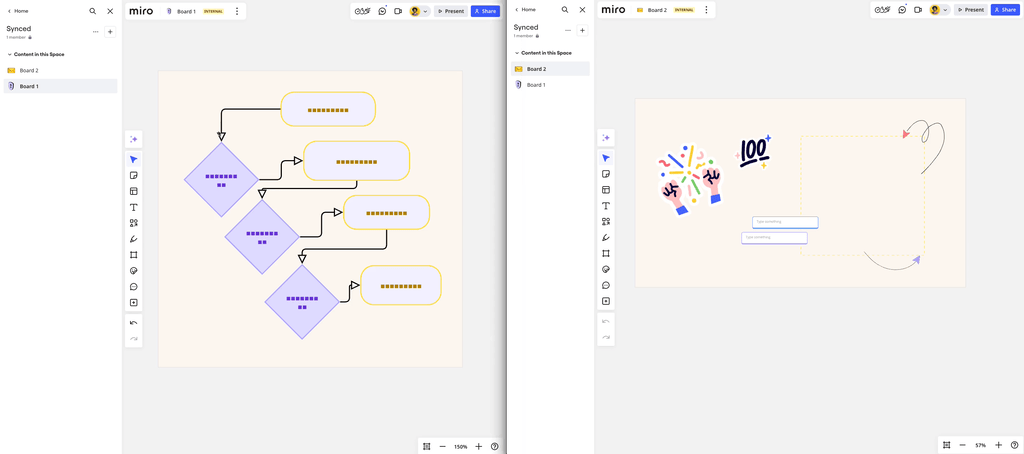
Task: Open Board 2 from the left window sidebar
Action: tap(29, 71)
